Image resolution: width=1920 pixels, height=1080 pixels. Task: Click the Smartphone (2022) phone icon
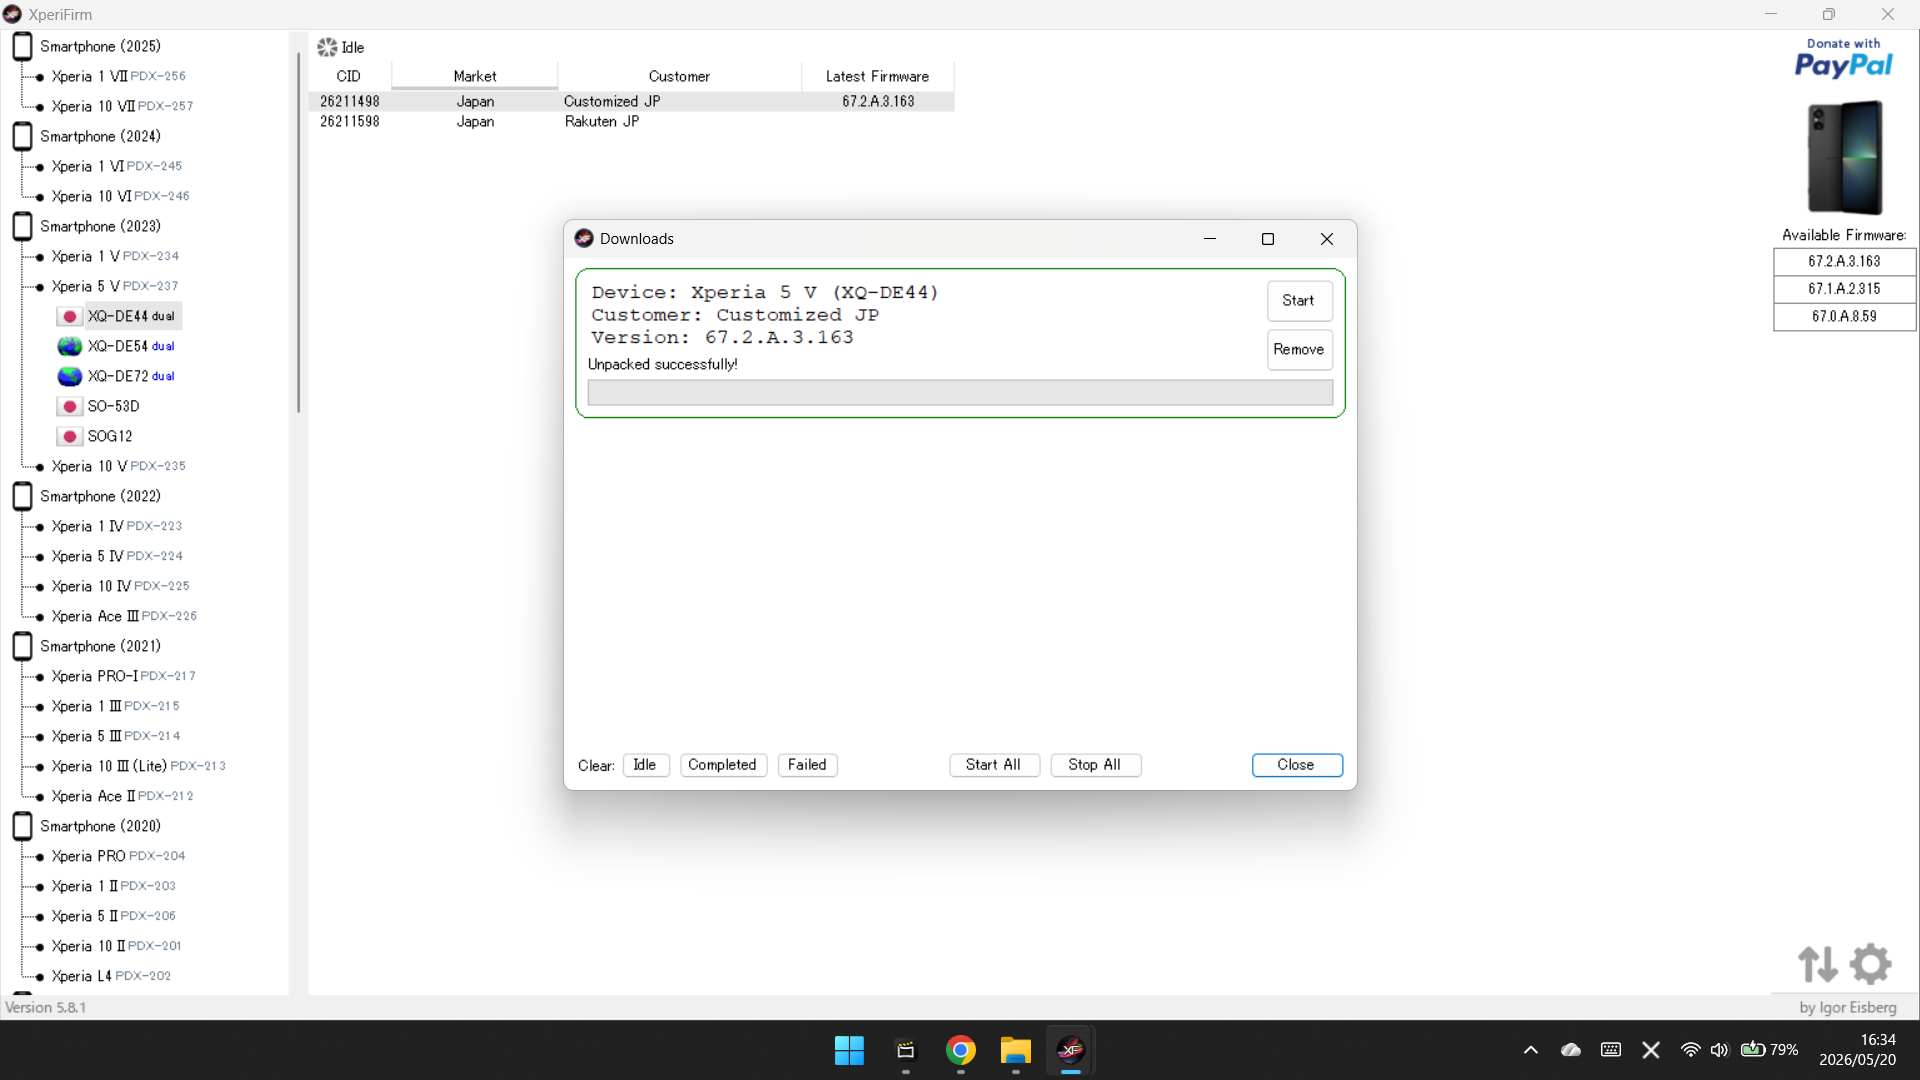22,496
